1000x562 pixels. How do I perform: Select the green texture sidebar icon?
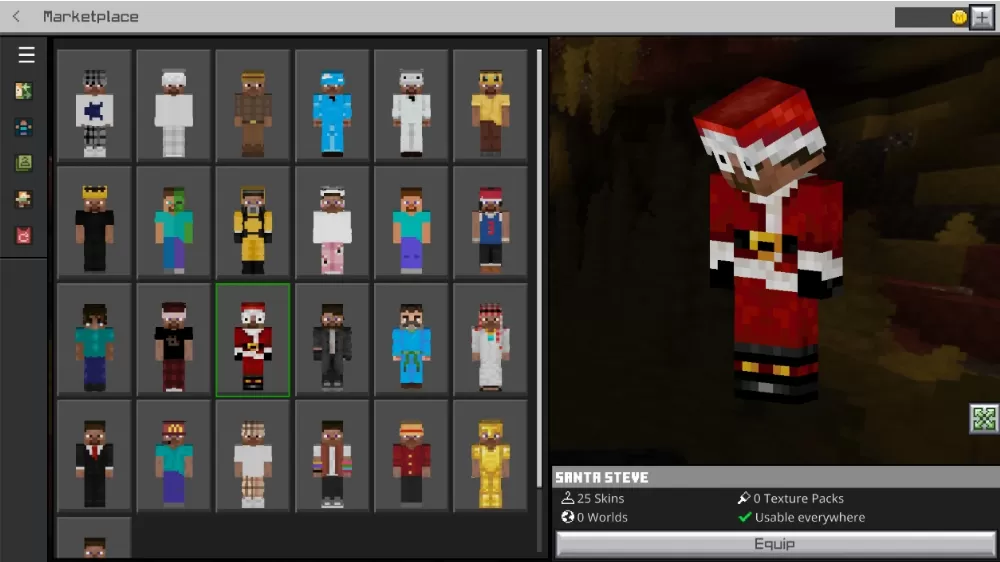[x=24, y=163]
